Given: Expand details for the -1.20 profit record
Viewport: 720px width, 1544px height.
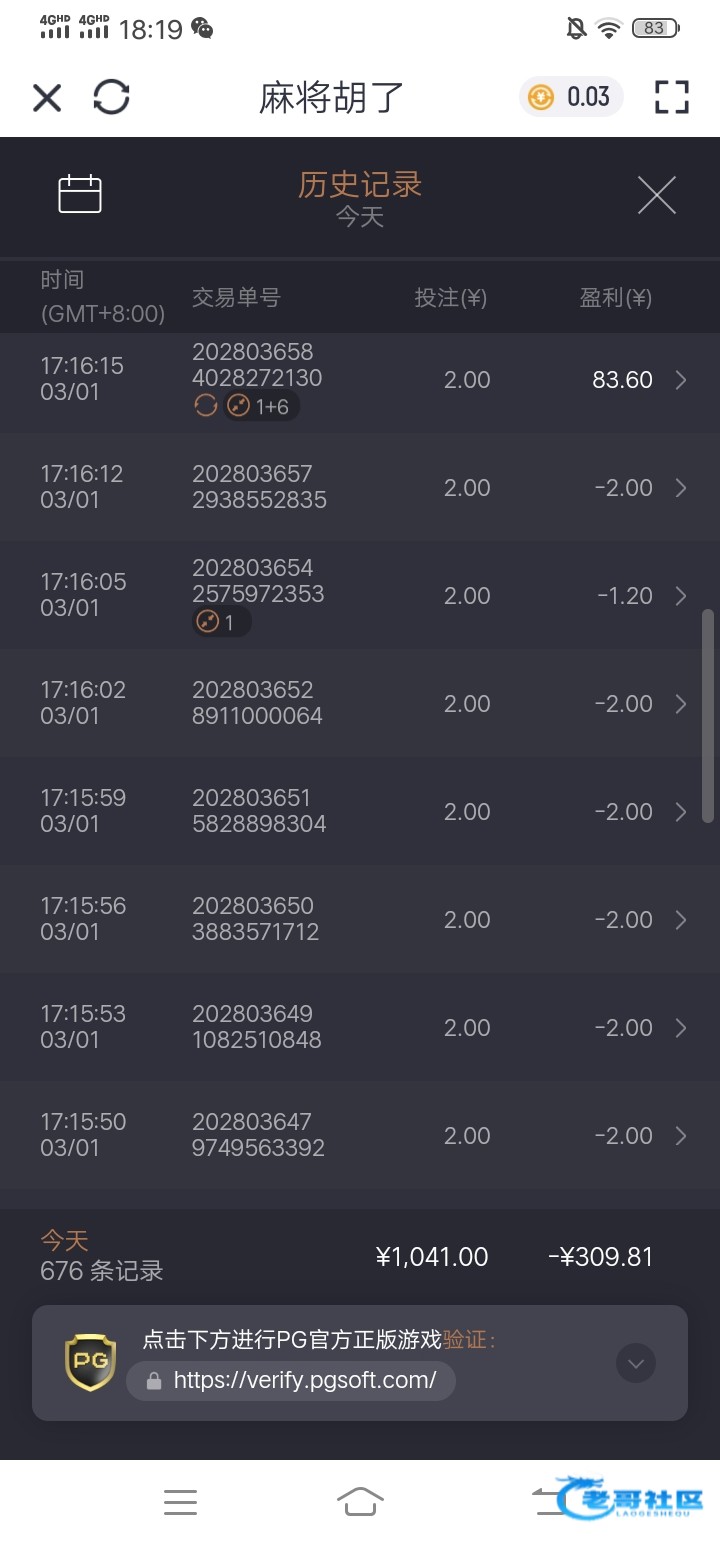Looking at the screenshot, I should pyautogui.click(x=681, y=596).
